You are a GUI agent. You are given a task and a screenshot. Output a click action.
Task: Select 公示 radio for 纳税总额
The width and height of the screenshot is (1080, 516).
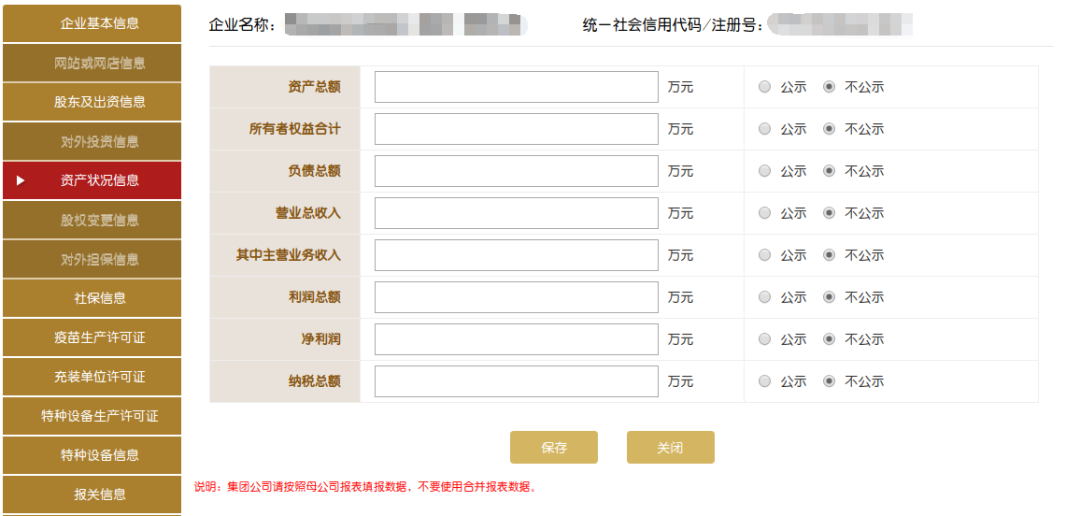(x=765, y=381)
